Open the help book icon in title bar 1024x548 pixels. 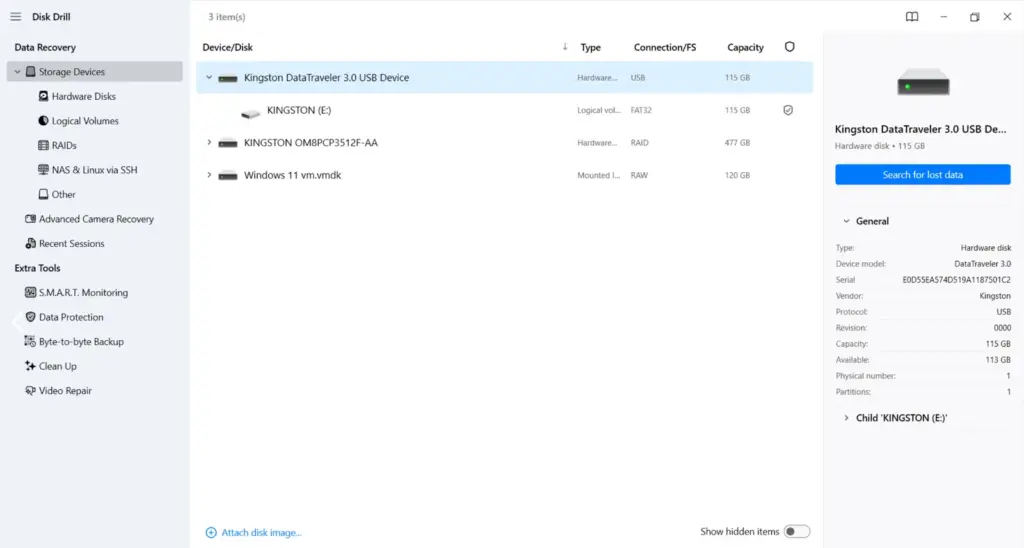[912, 17]
